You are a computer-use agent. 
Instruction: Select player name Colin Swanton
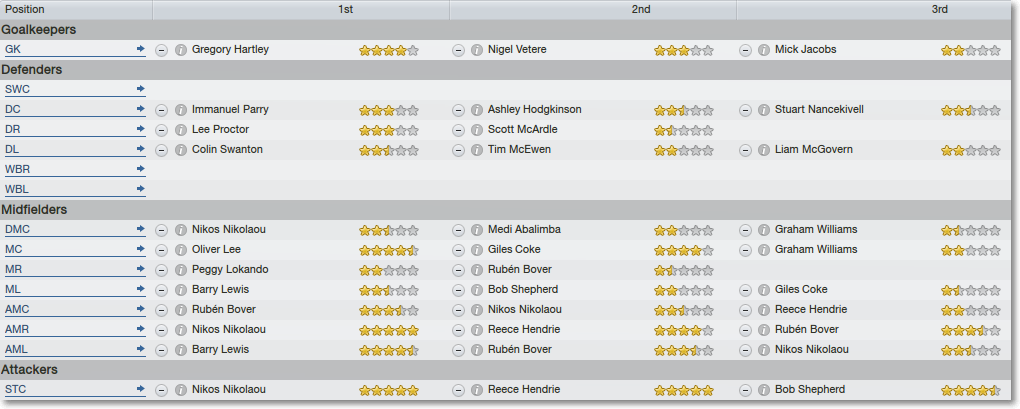pyautogui.click(x=227, y=150)
